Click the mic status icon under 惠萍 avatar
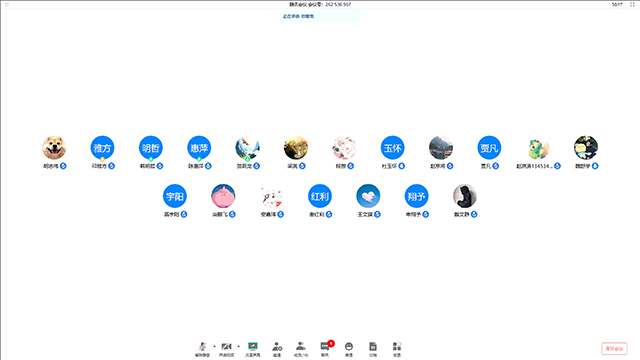The image size is (640, 360). (209, 166)
